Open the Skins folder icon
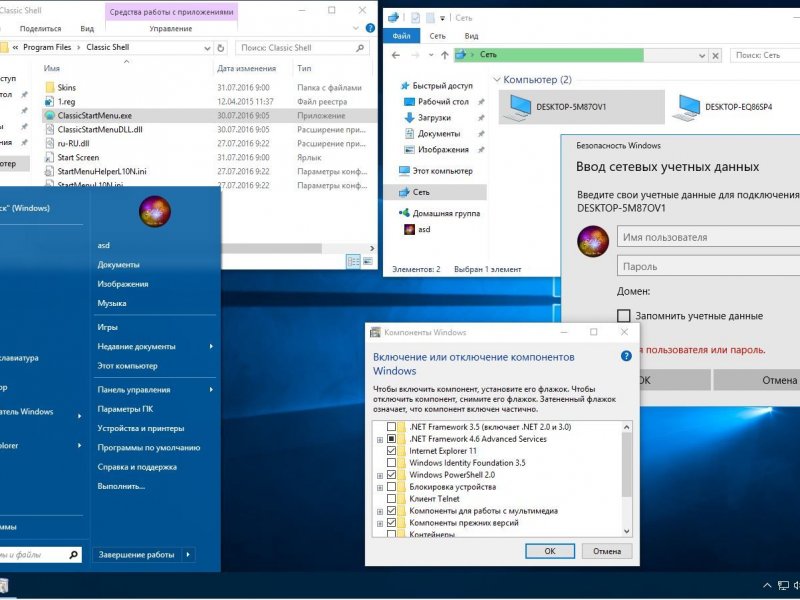Viewport: 800px width, 600px height. [x=49, y=87]
